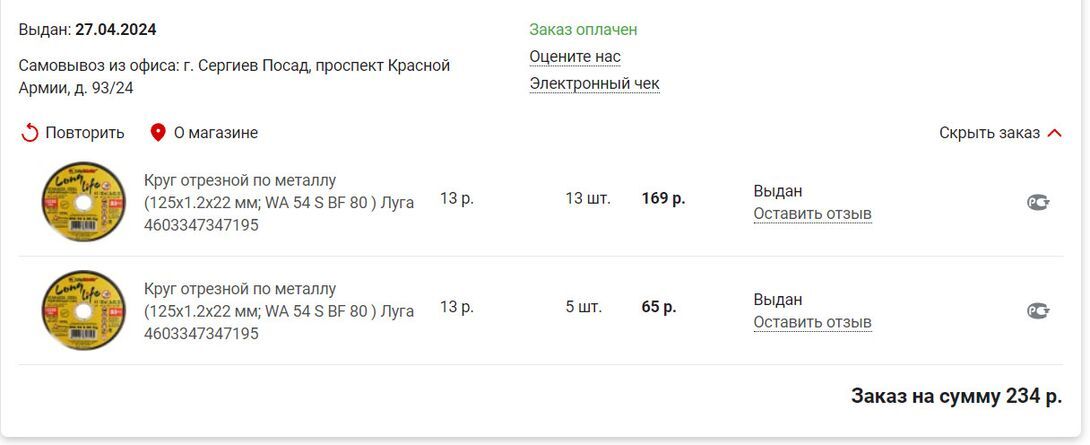Click certification mark icon in first product row
Image resolution: width=1090 pixels, height=445 pixels.
coord(1038,202)
